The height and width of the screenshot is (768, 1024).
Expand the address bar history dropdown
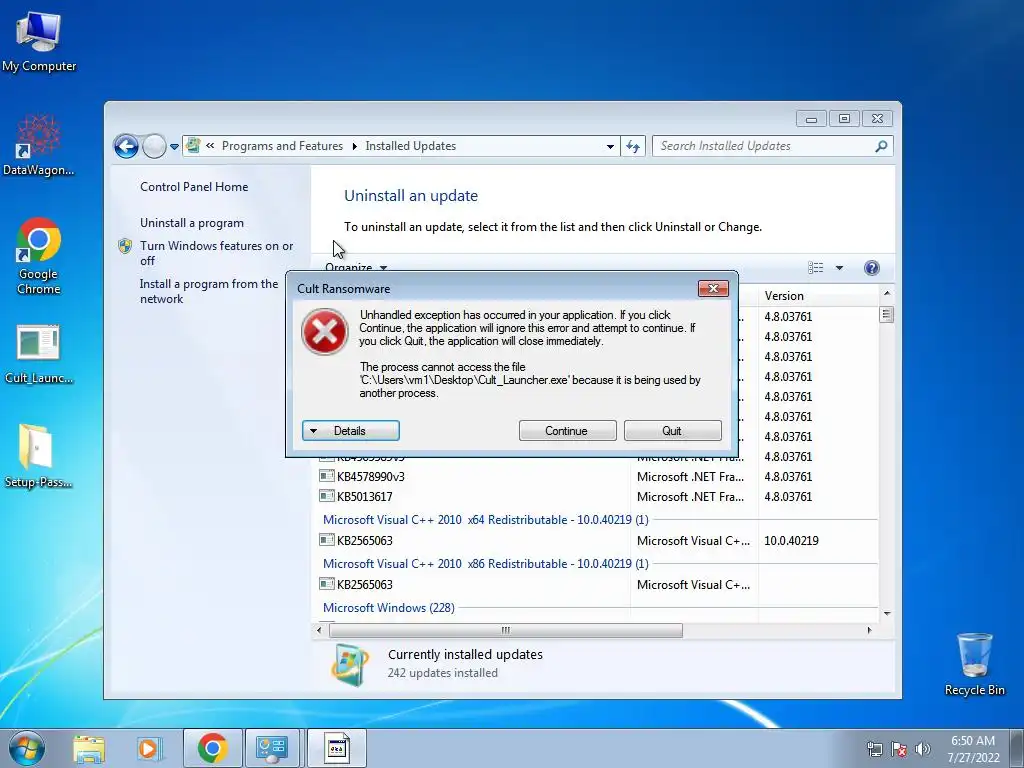pyautogui.click(x=610, y=146)
